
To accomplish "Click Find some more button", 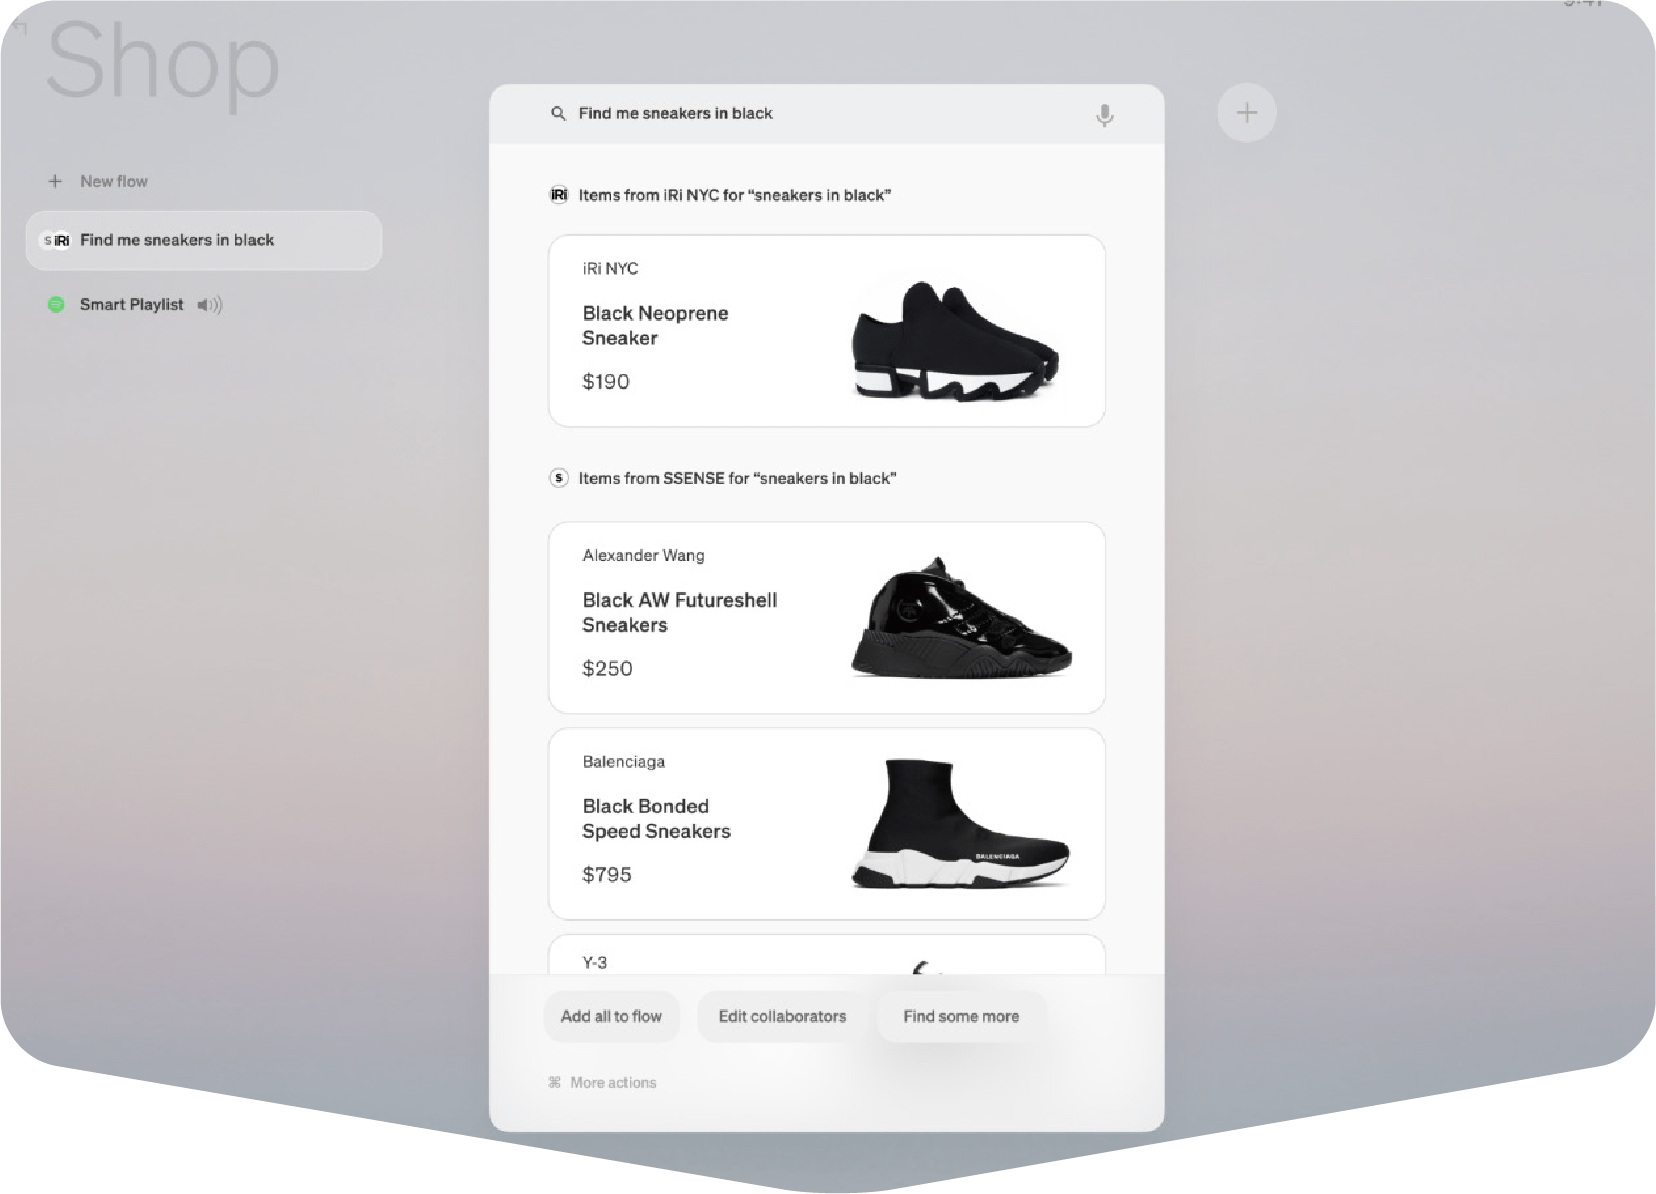I will pos(961,1016).
